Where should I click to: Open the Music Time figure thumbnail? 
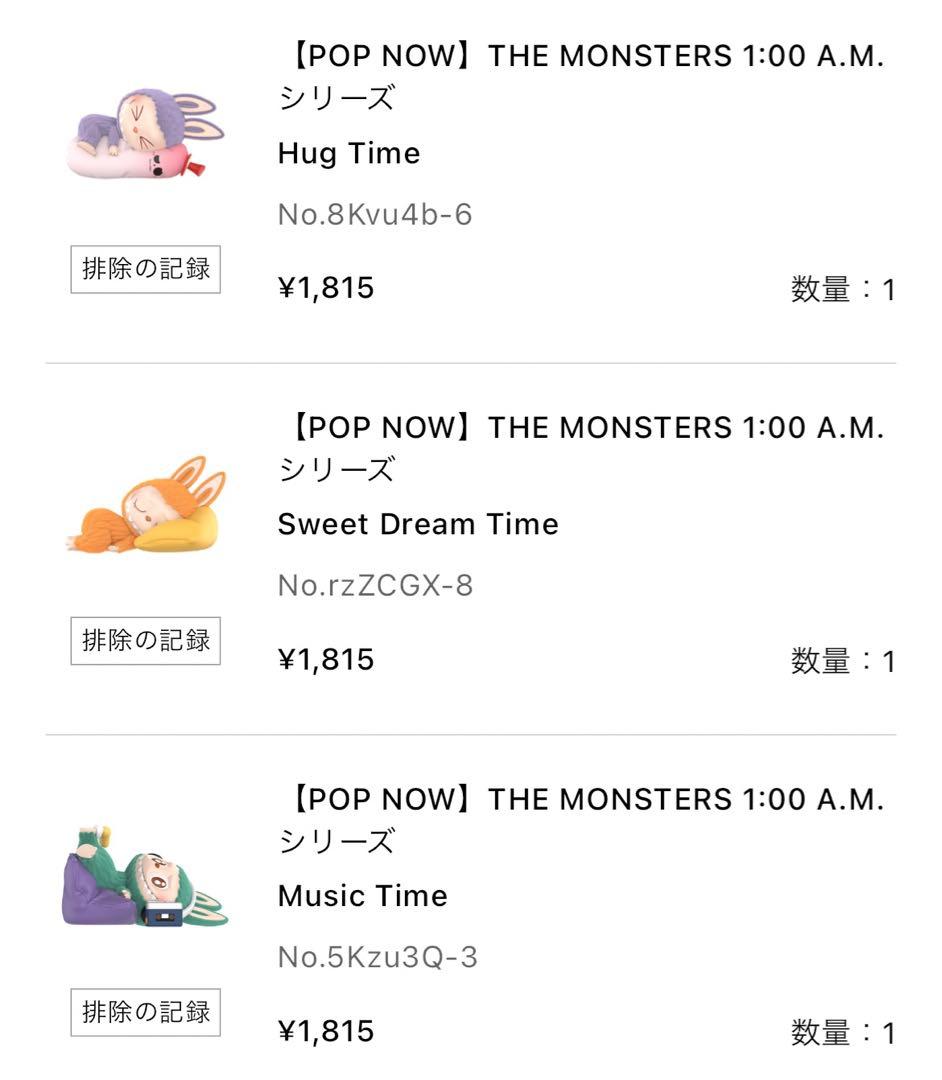(x=146, y=877)
